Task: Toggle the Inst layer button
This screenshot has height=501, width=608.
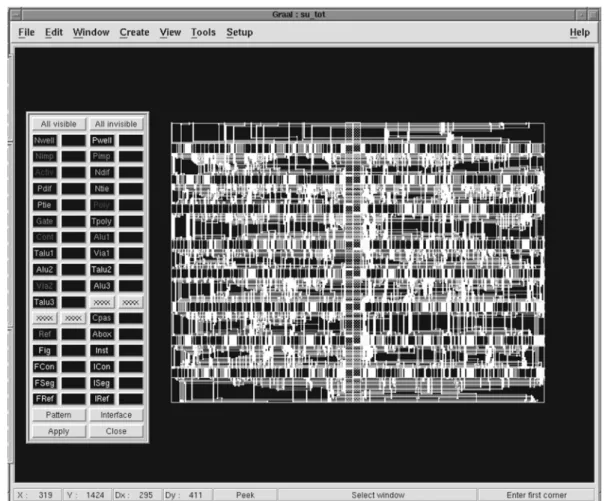Action: pos(102,351)
